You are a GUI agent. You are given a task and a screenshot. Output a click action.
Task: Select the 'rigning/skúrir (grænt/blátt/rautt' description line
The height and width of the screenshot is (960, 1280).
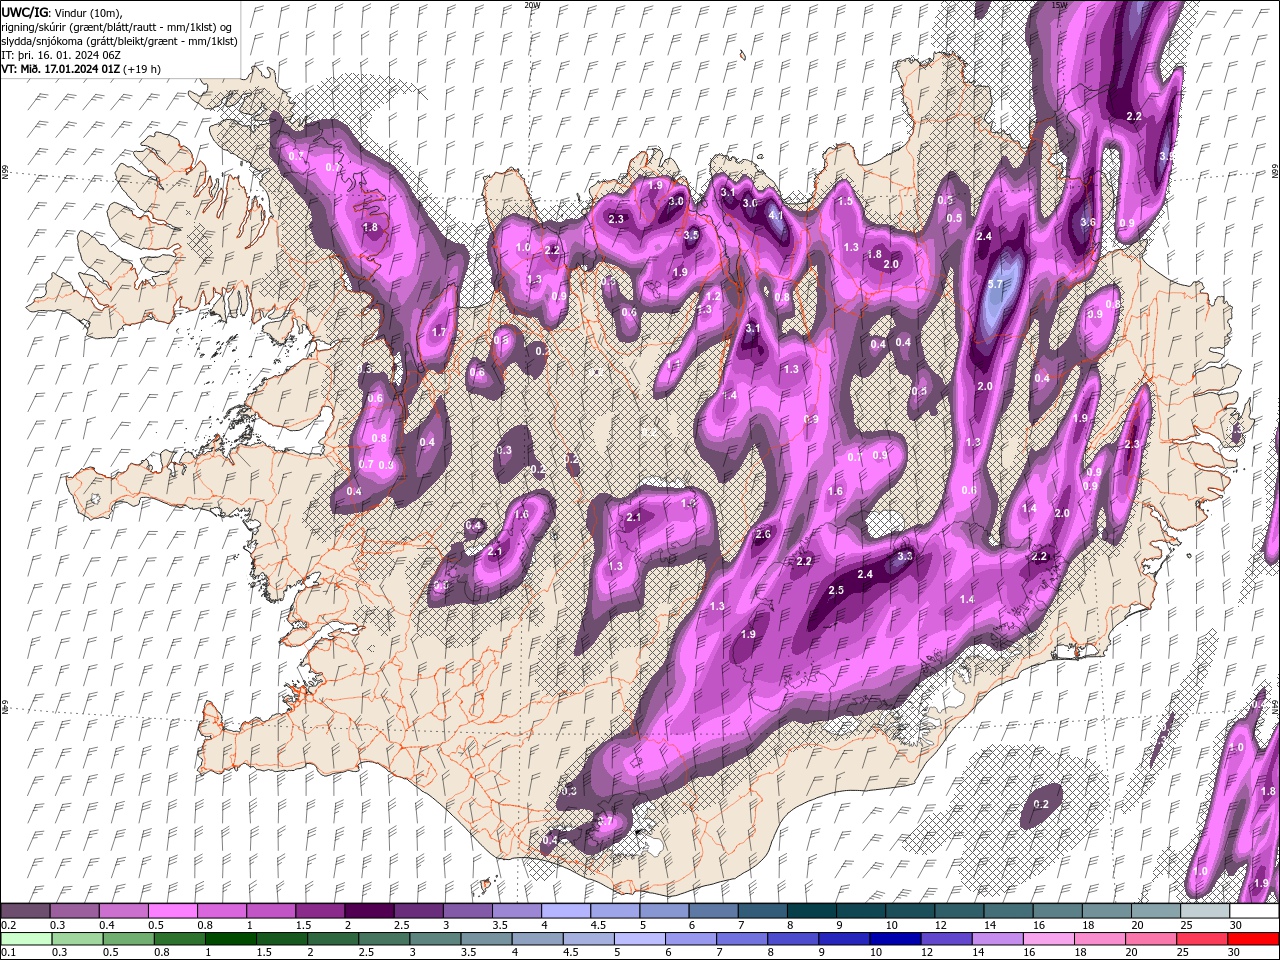[x=117, y=26]
